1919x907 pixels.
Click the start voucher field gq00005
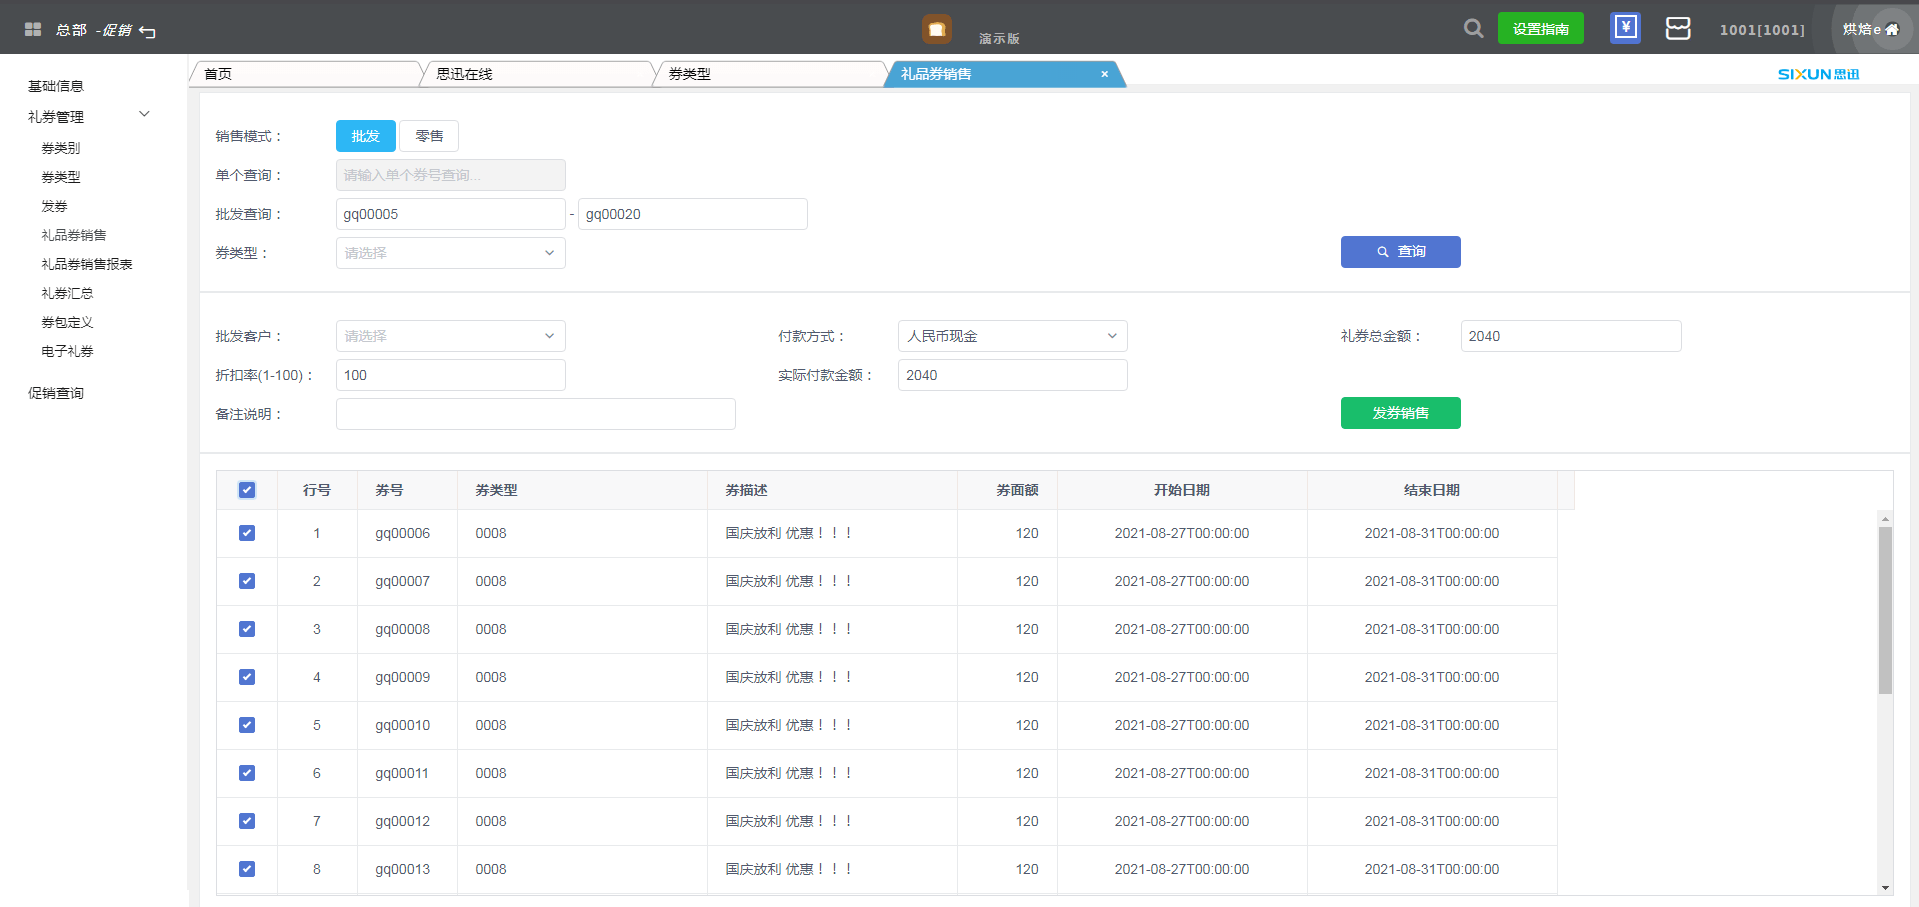click(x=451, y=214)
